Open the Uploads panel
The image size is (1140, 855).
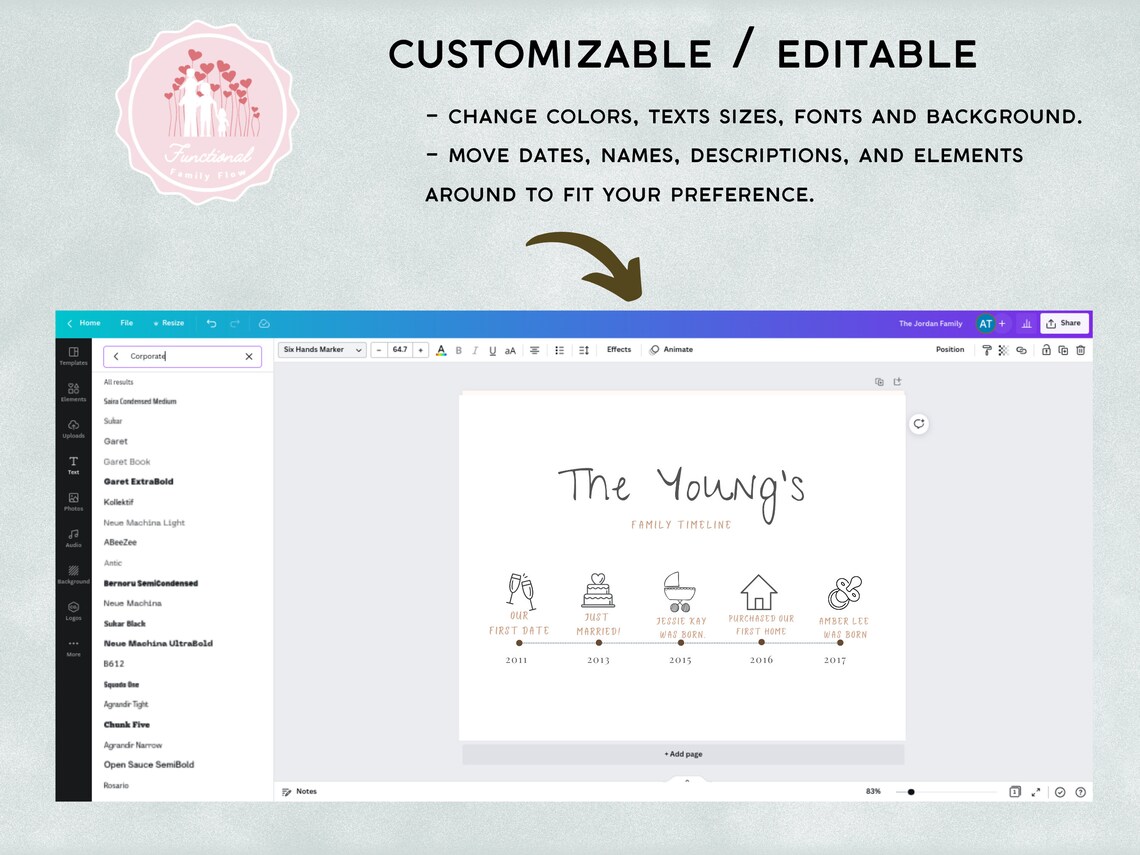(72, 428)
